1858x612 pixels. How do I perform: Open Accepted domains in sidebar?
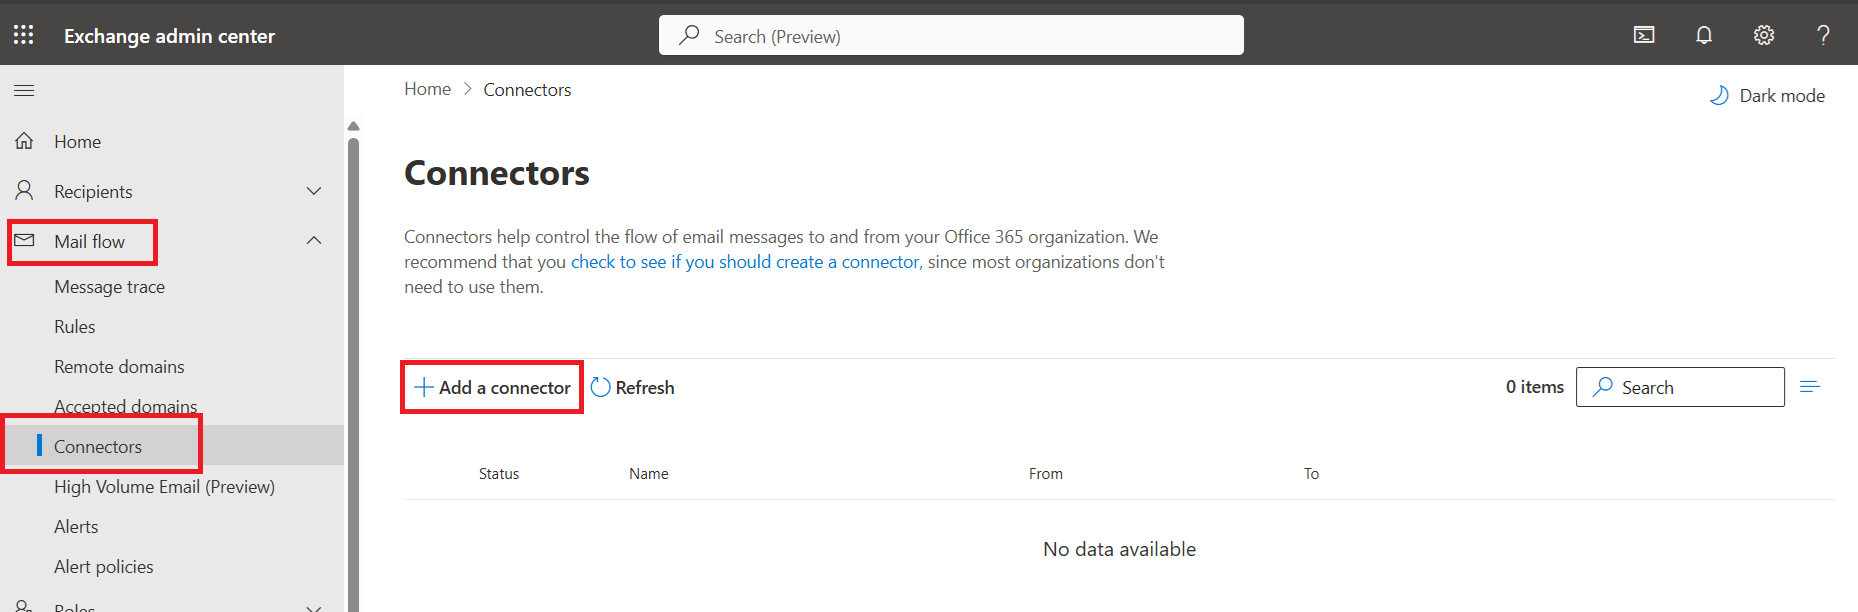126,406
